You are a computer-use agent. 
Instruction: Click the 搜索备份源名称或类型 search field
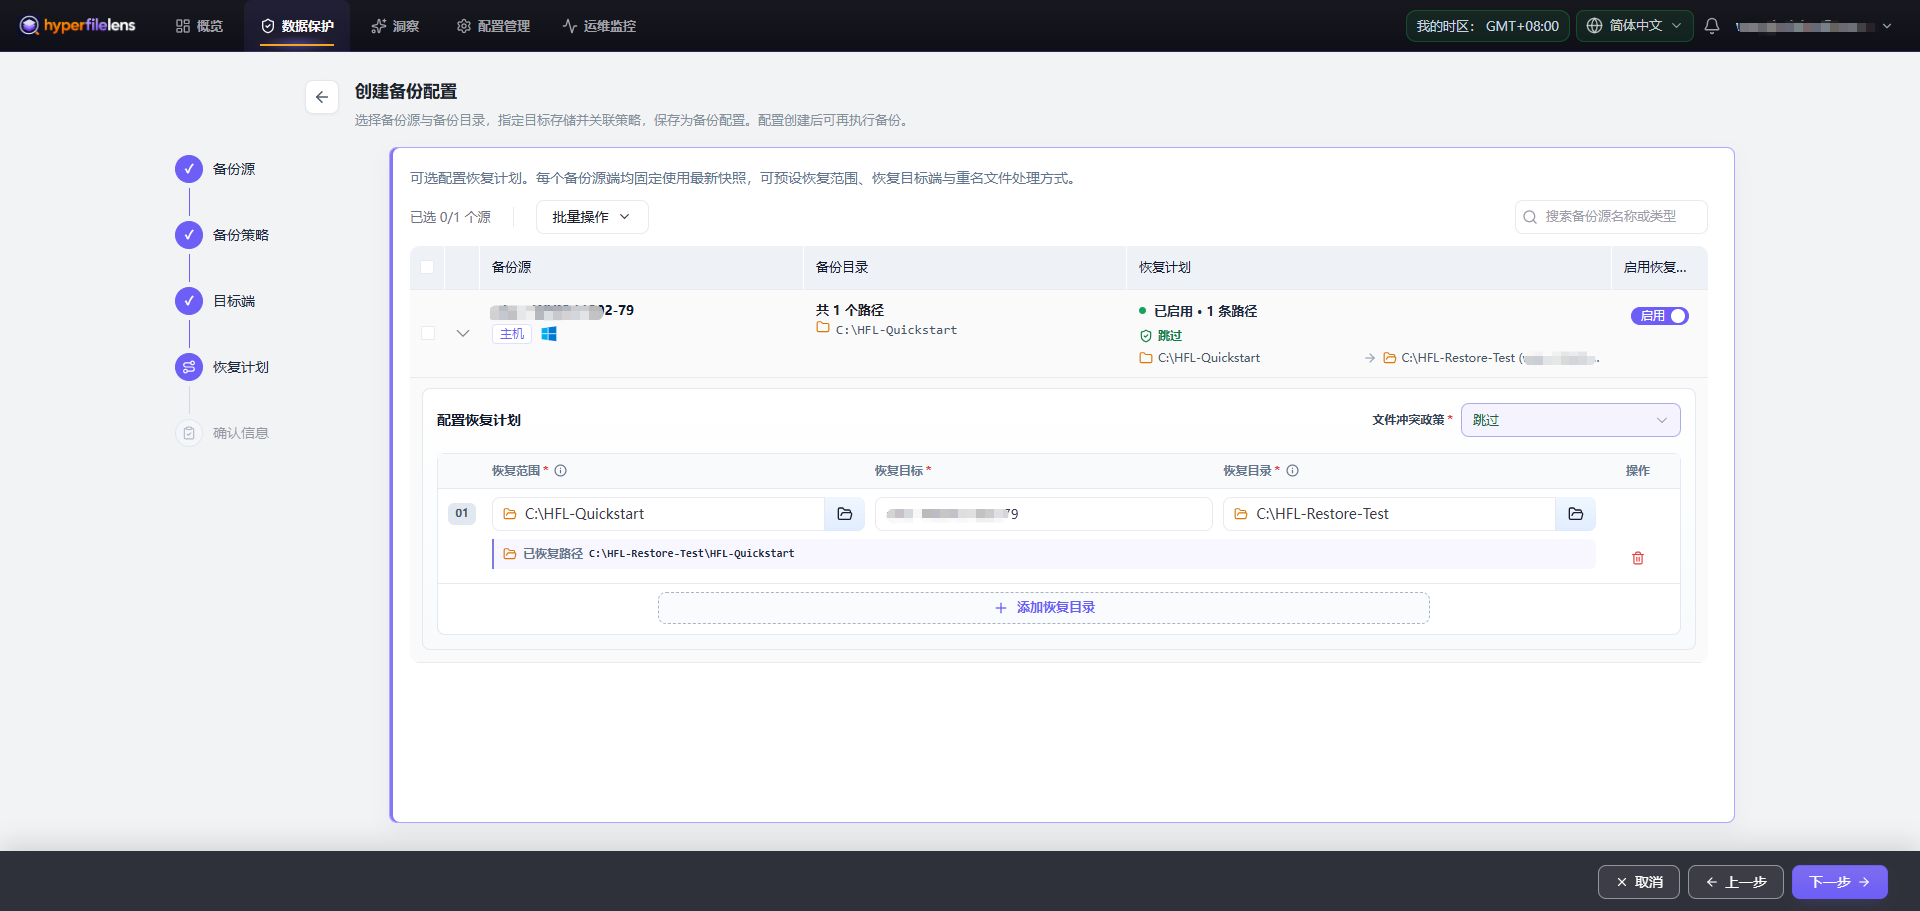click(1611, 217)
